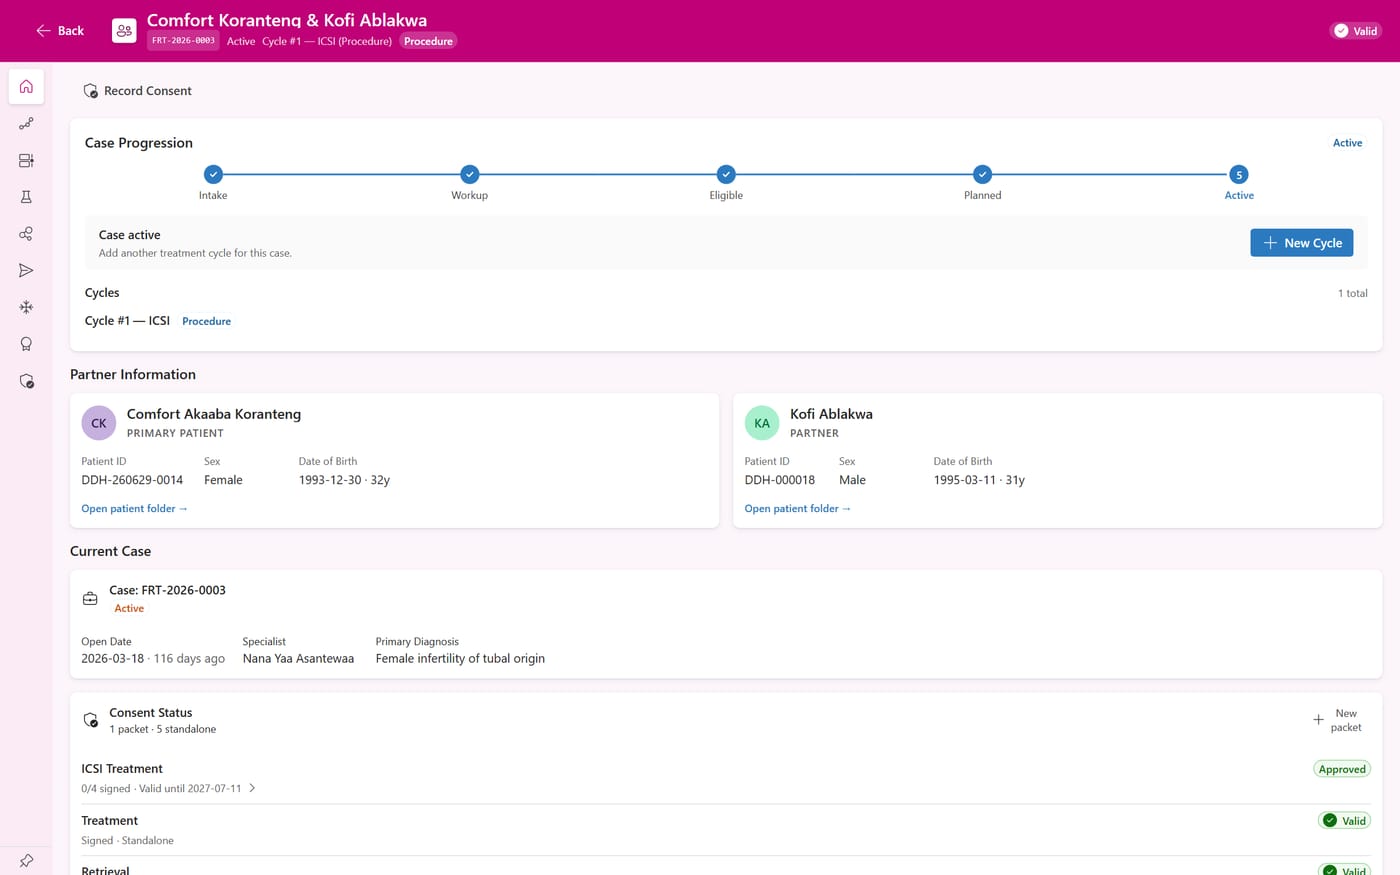The width and height of the screenshot is (1400, 875).
Task: Click the Record Consent shield icon
Action: (x=90, y=91)
